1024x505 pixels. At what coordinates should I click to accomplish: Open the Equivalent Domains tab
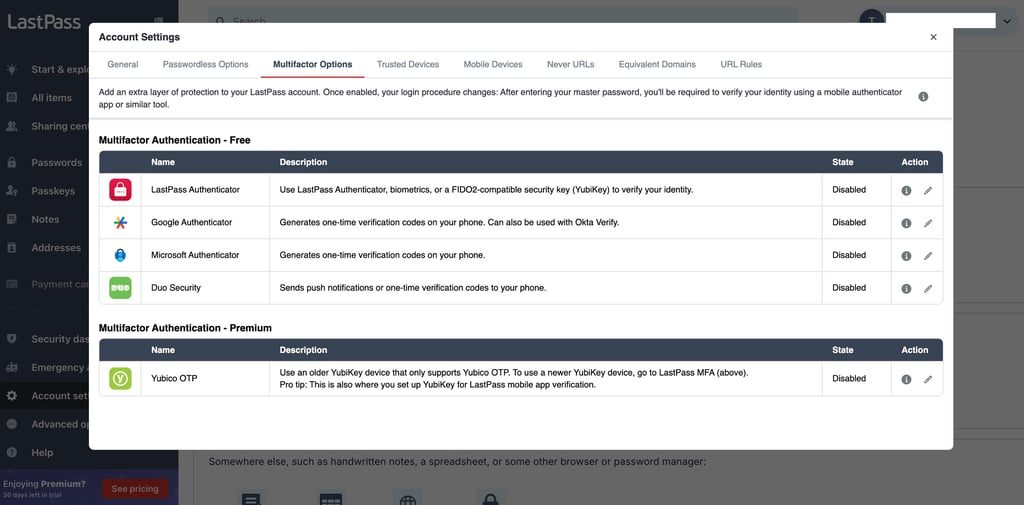657,65
